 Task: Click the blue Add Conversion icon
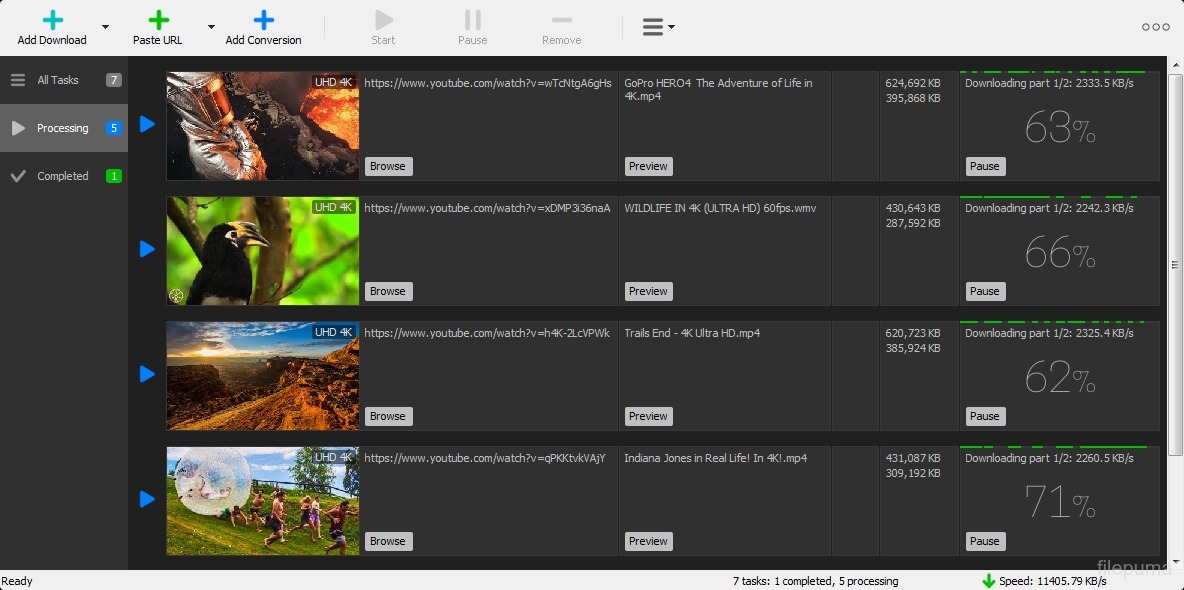tap(263, 20)
